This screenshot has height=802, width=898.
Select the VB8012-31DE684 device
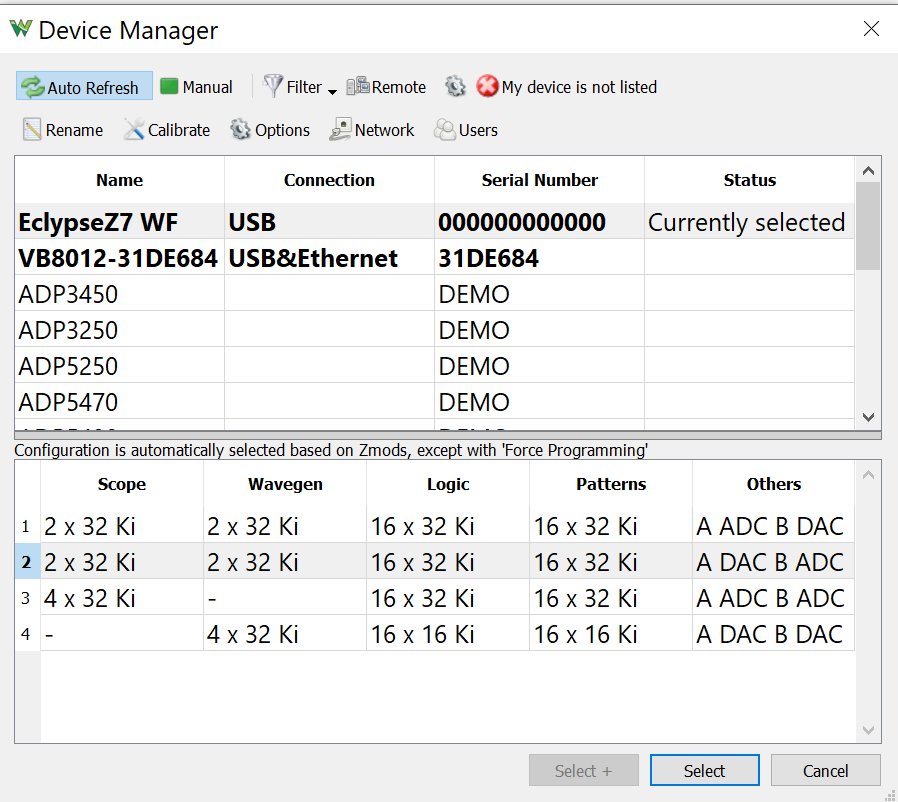point(434,258)
